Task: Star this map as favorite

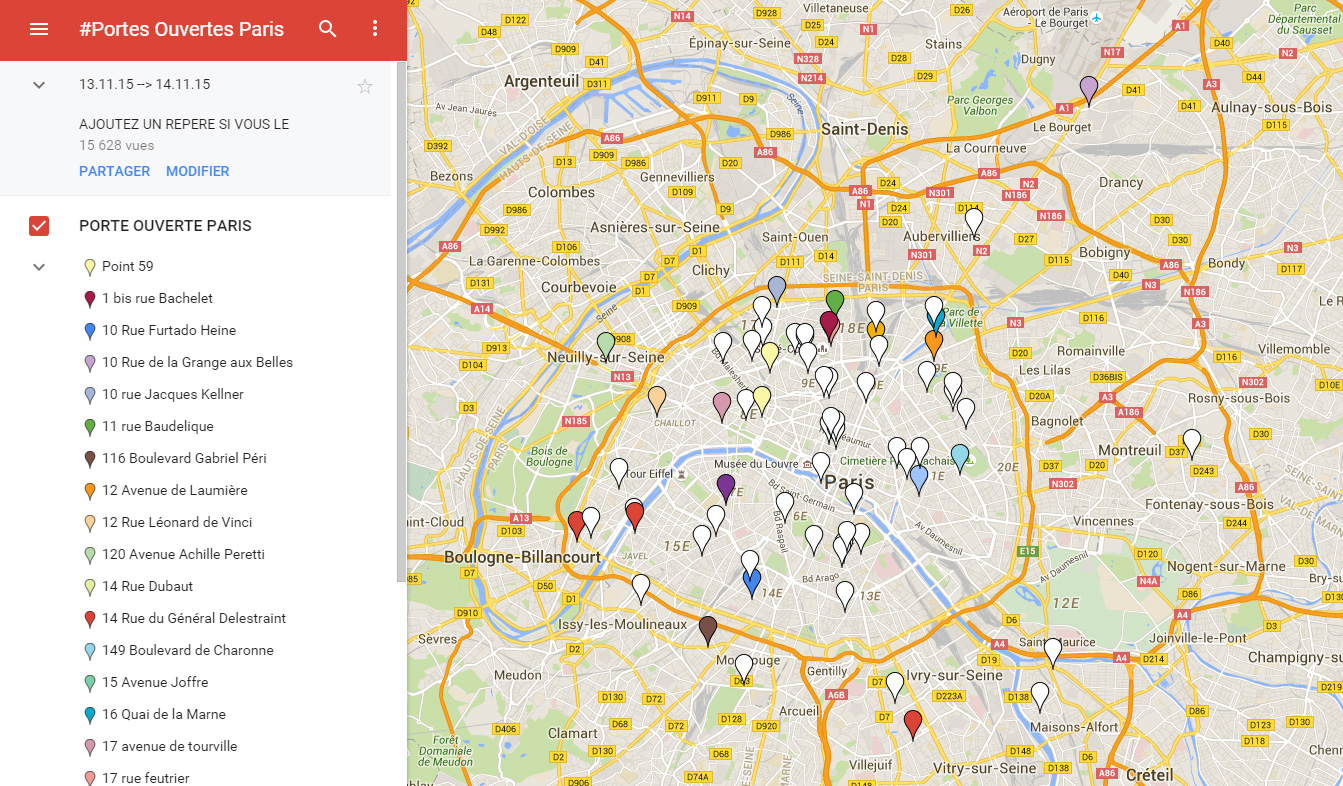Action: [365, 87]
